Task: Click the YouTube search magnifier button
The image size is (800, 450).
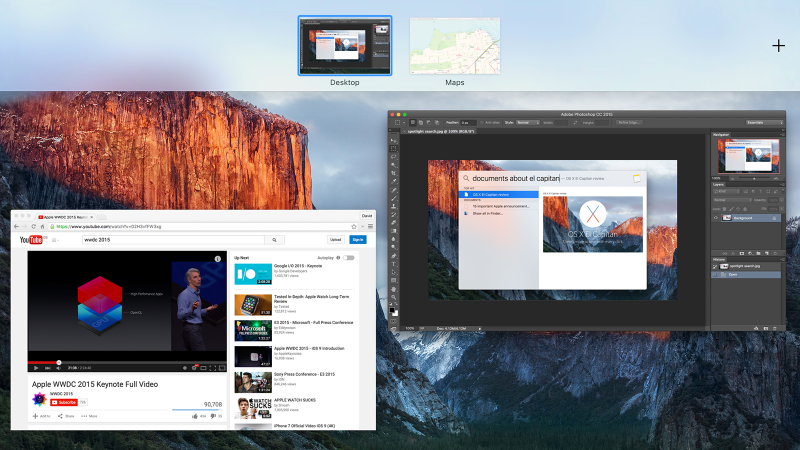Action: [x=274, y=240]
